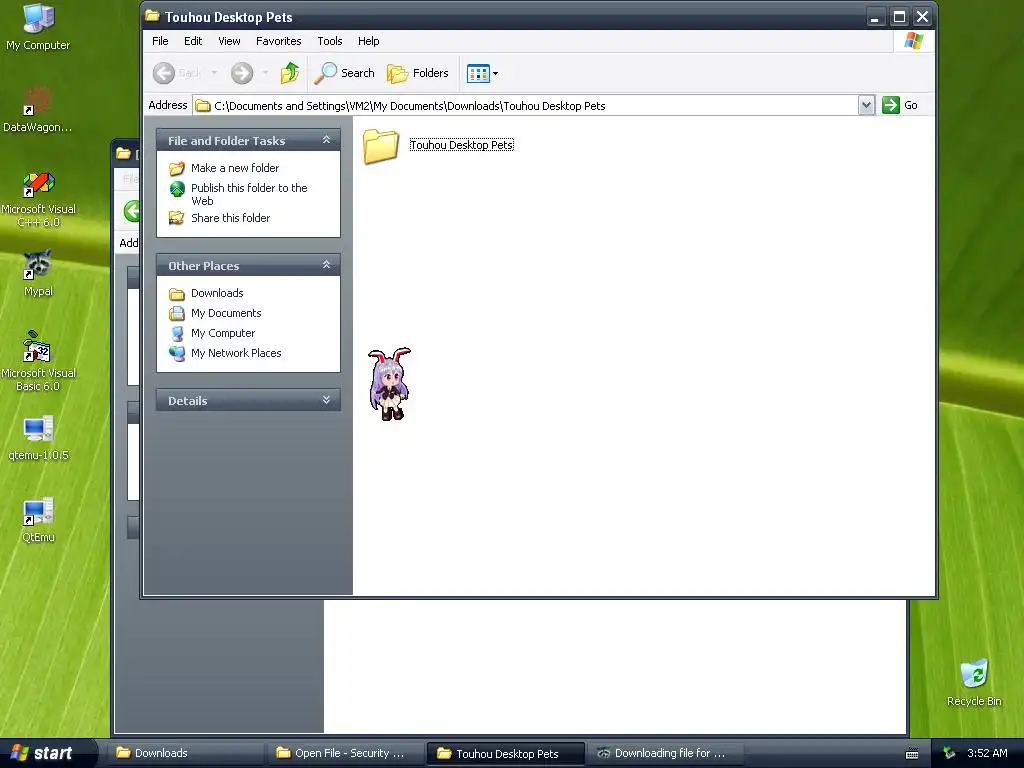The width and height of the screenshot is (1024, 768).
Task: Switch to Open File - Security taskbar item
Action: (345, 753)
